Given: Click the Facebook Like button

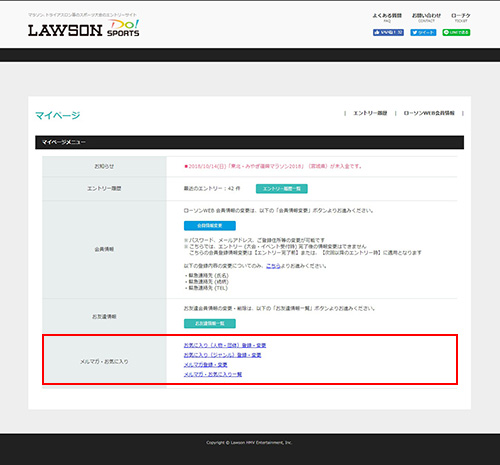Looking at the screenshot, I should point(388,32).
